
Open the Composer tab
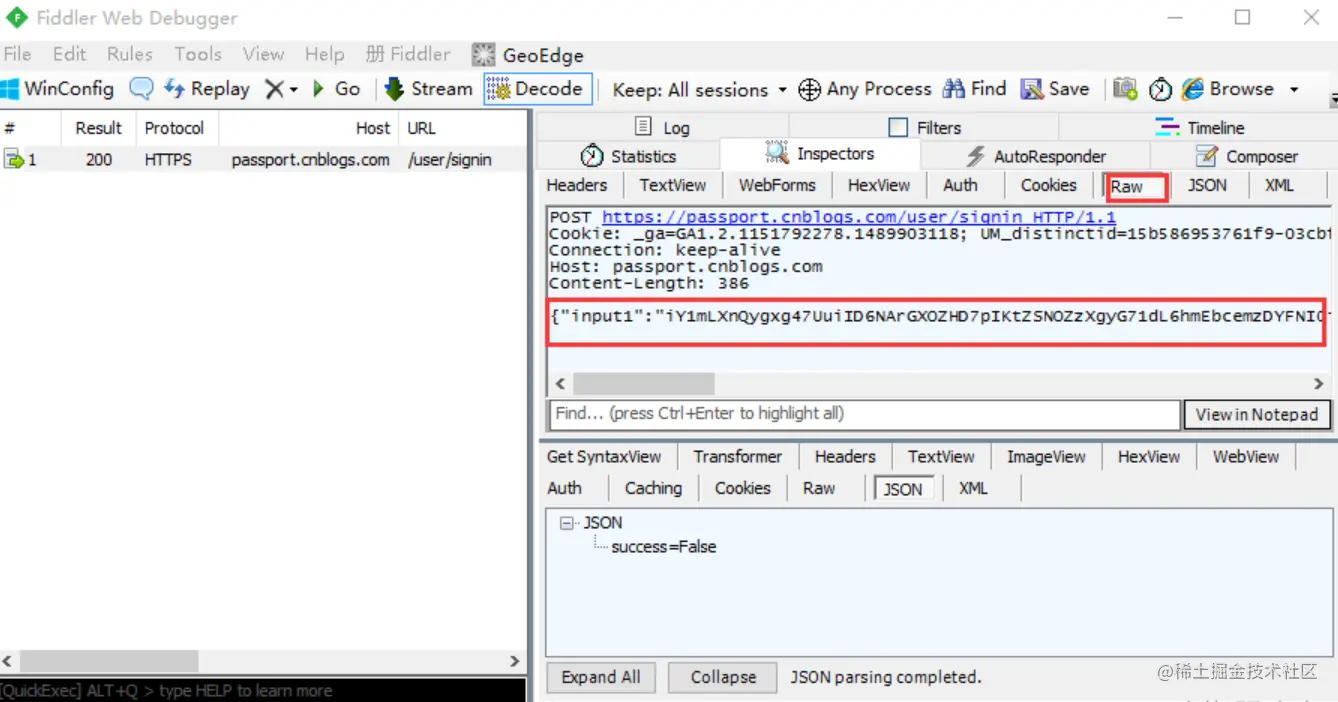[x=1246, y=156]
